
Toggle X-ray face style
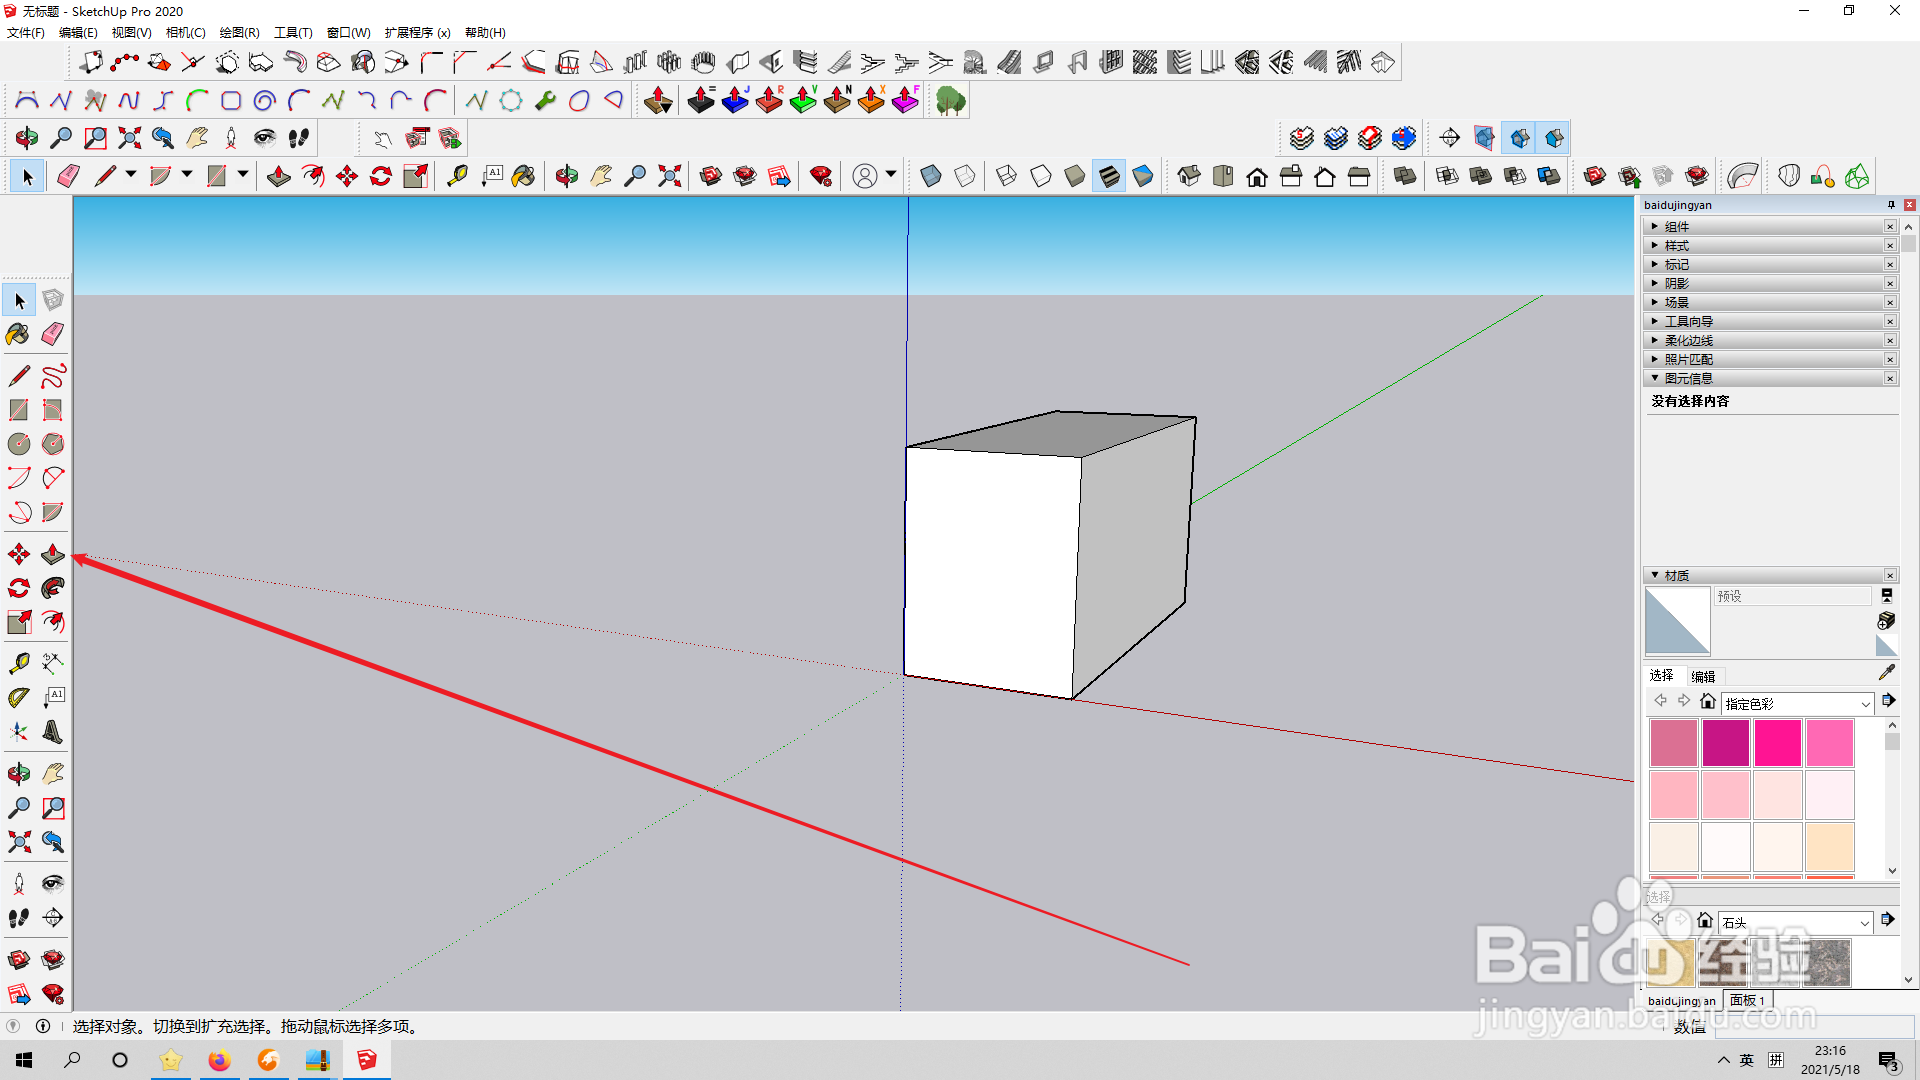pyautogui.click(x=930, y=177)
